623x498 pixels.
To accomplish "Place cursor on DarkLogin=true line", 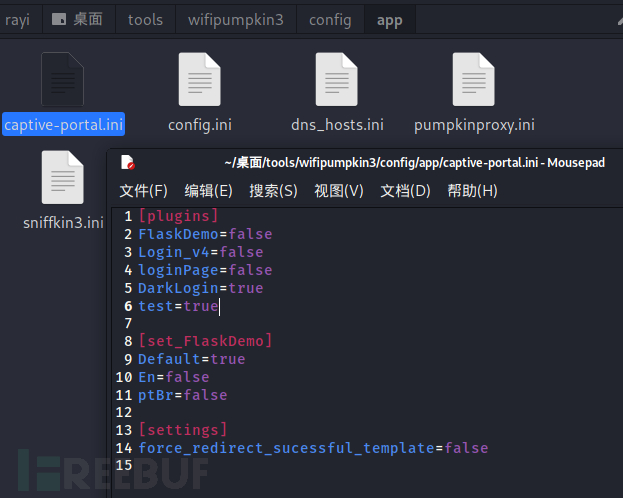I will [x=201, y=288].
